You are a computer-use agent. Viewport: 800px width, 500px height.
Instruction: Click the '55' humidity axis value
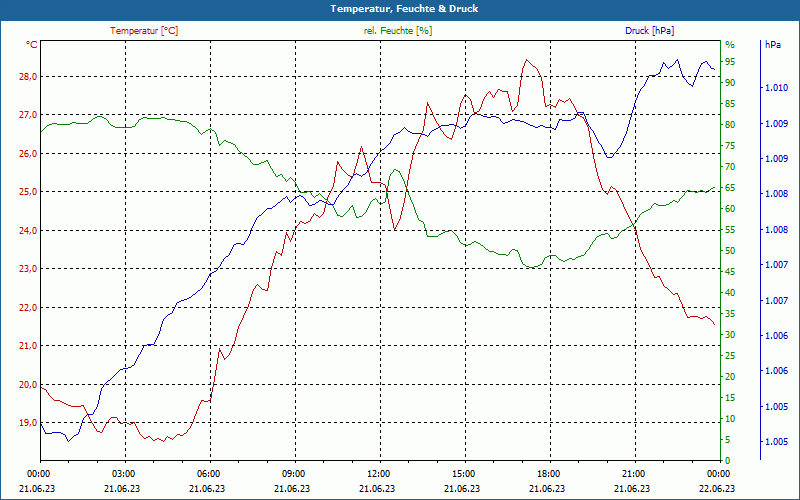pos(730,230)
